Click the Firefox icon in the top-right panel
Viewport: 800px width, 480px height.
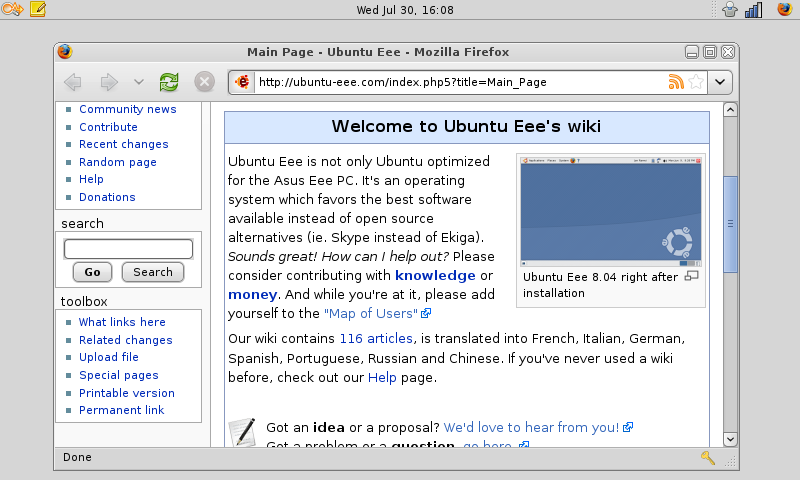click(x=785, y=9)
